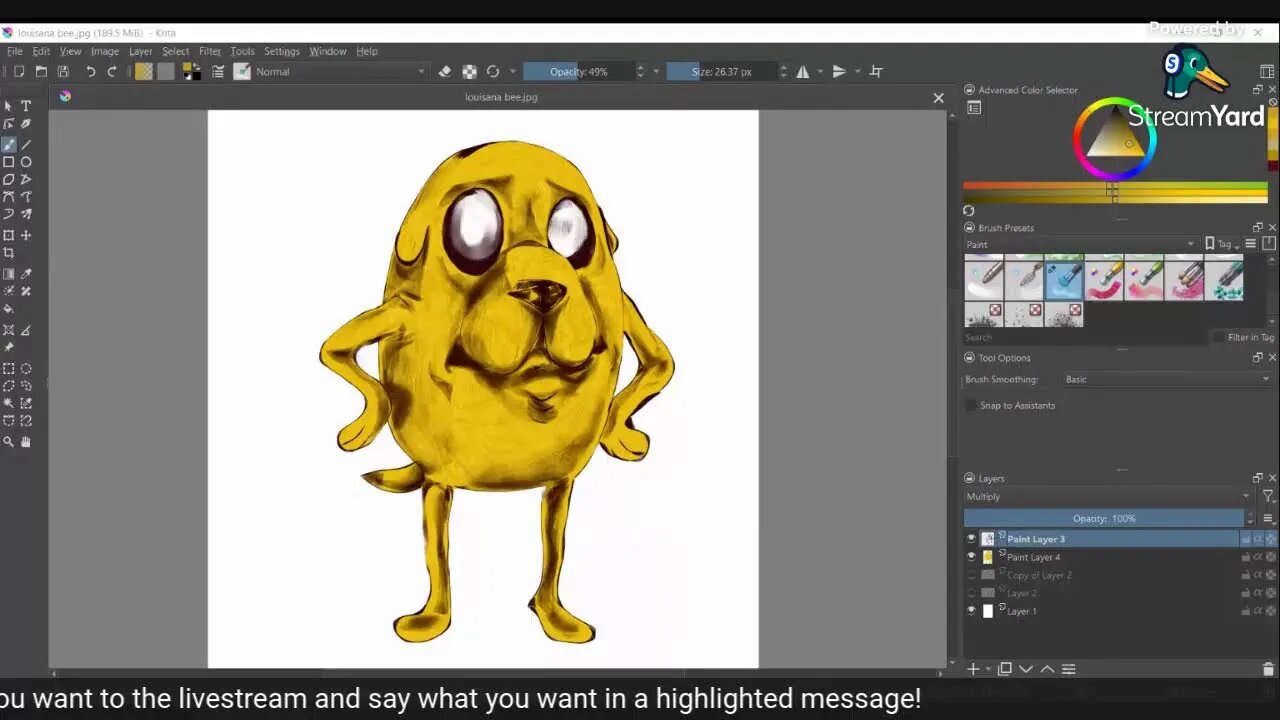The image size is (1280, 720).
Task: Enable Snap to Assistants checkbox
Action: pyautogui.click(x=971, y=405)
